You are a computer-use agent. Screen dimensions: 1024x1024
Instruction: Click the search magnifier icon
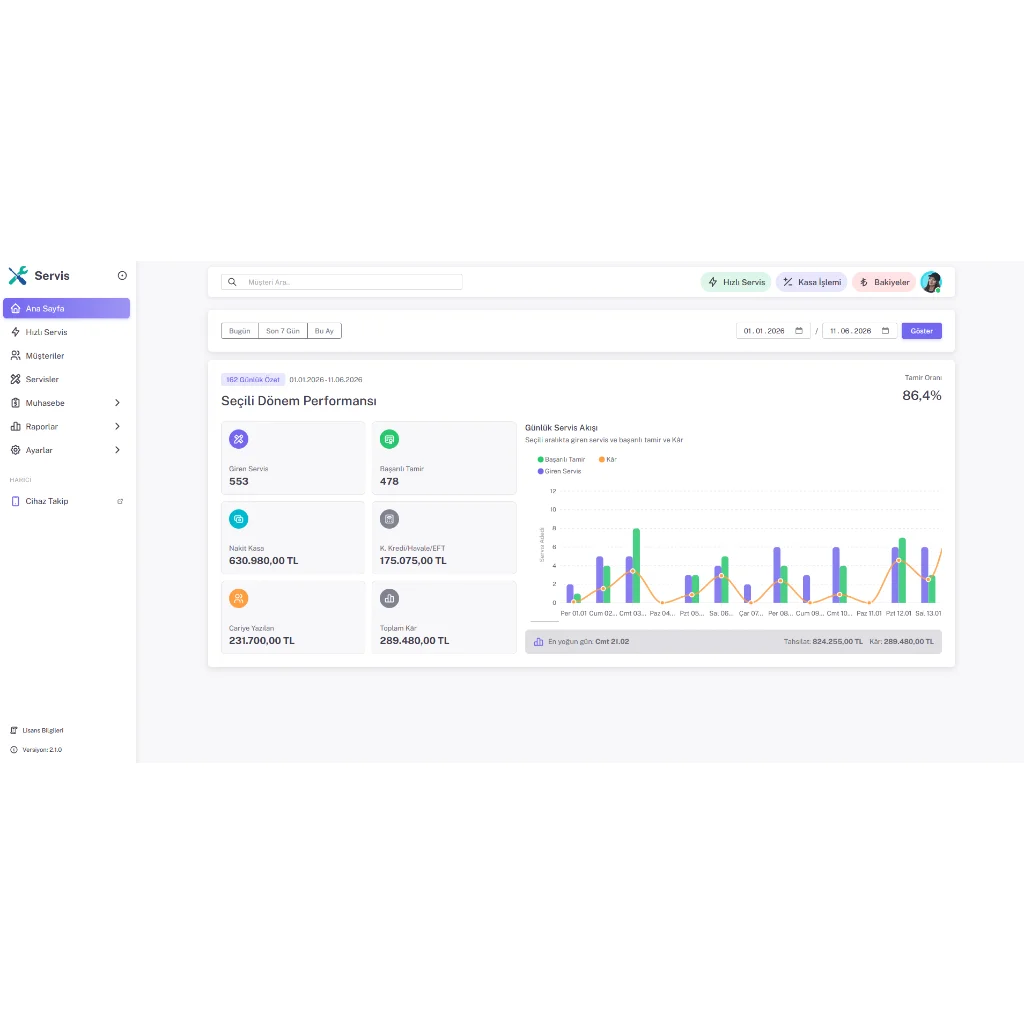click(x=232, y=282)
